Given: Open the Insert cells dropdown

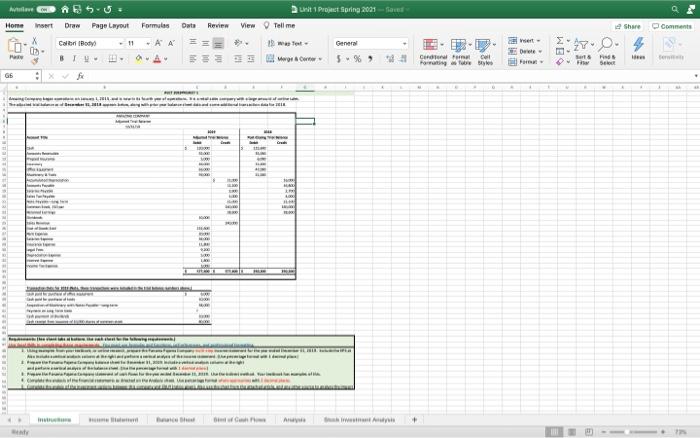Looking at the screenshot, I should (525, 41).
